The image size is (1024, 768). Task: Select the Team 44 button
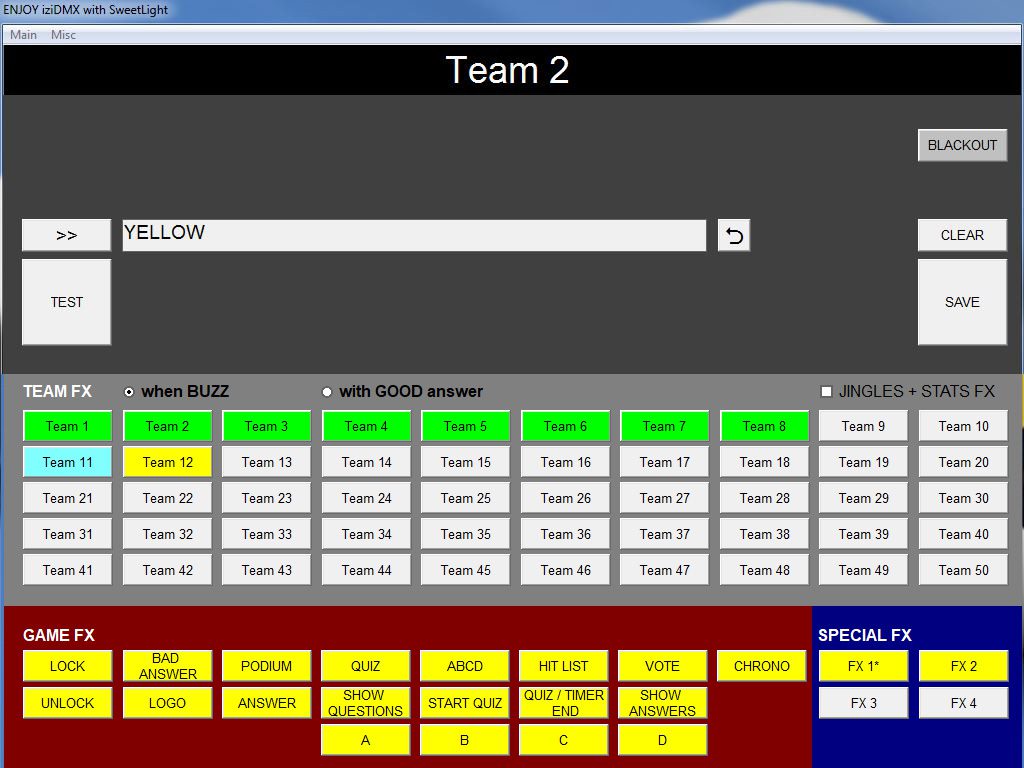[366, 569]
